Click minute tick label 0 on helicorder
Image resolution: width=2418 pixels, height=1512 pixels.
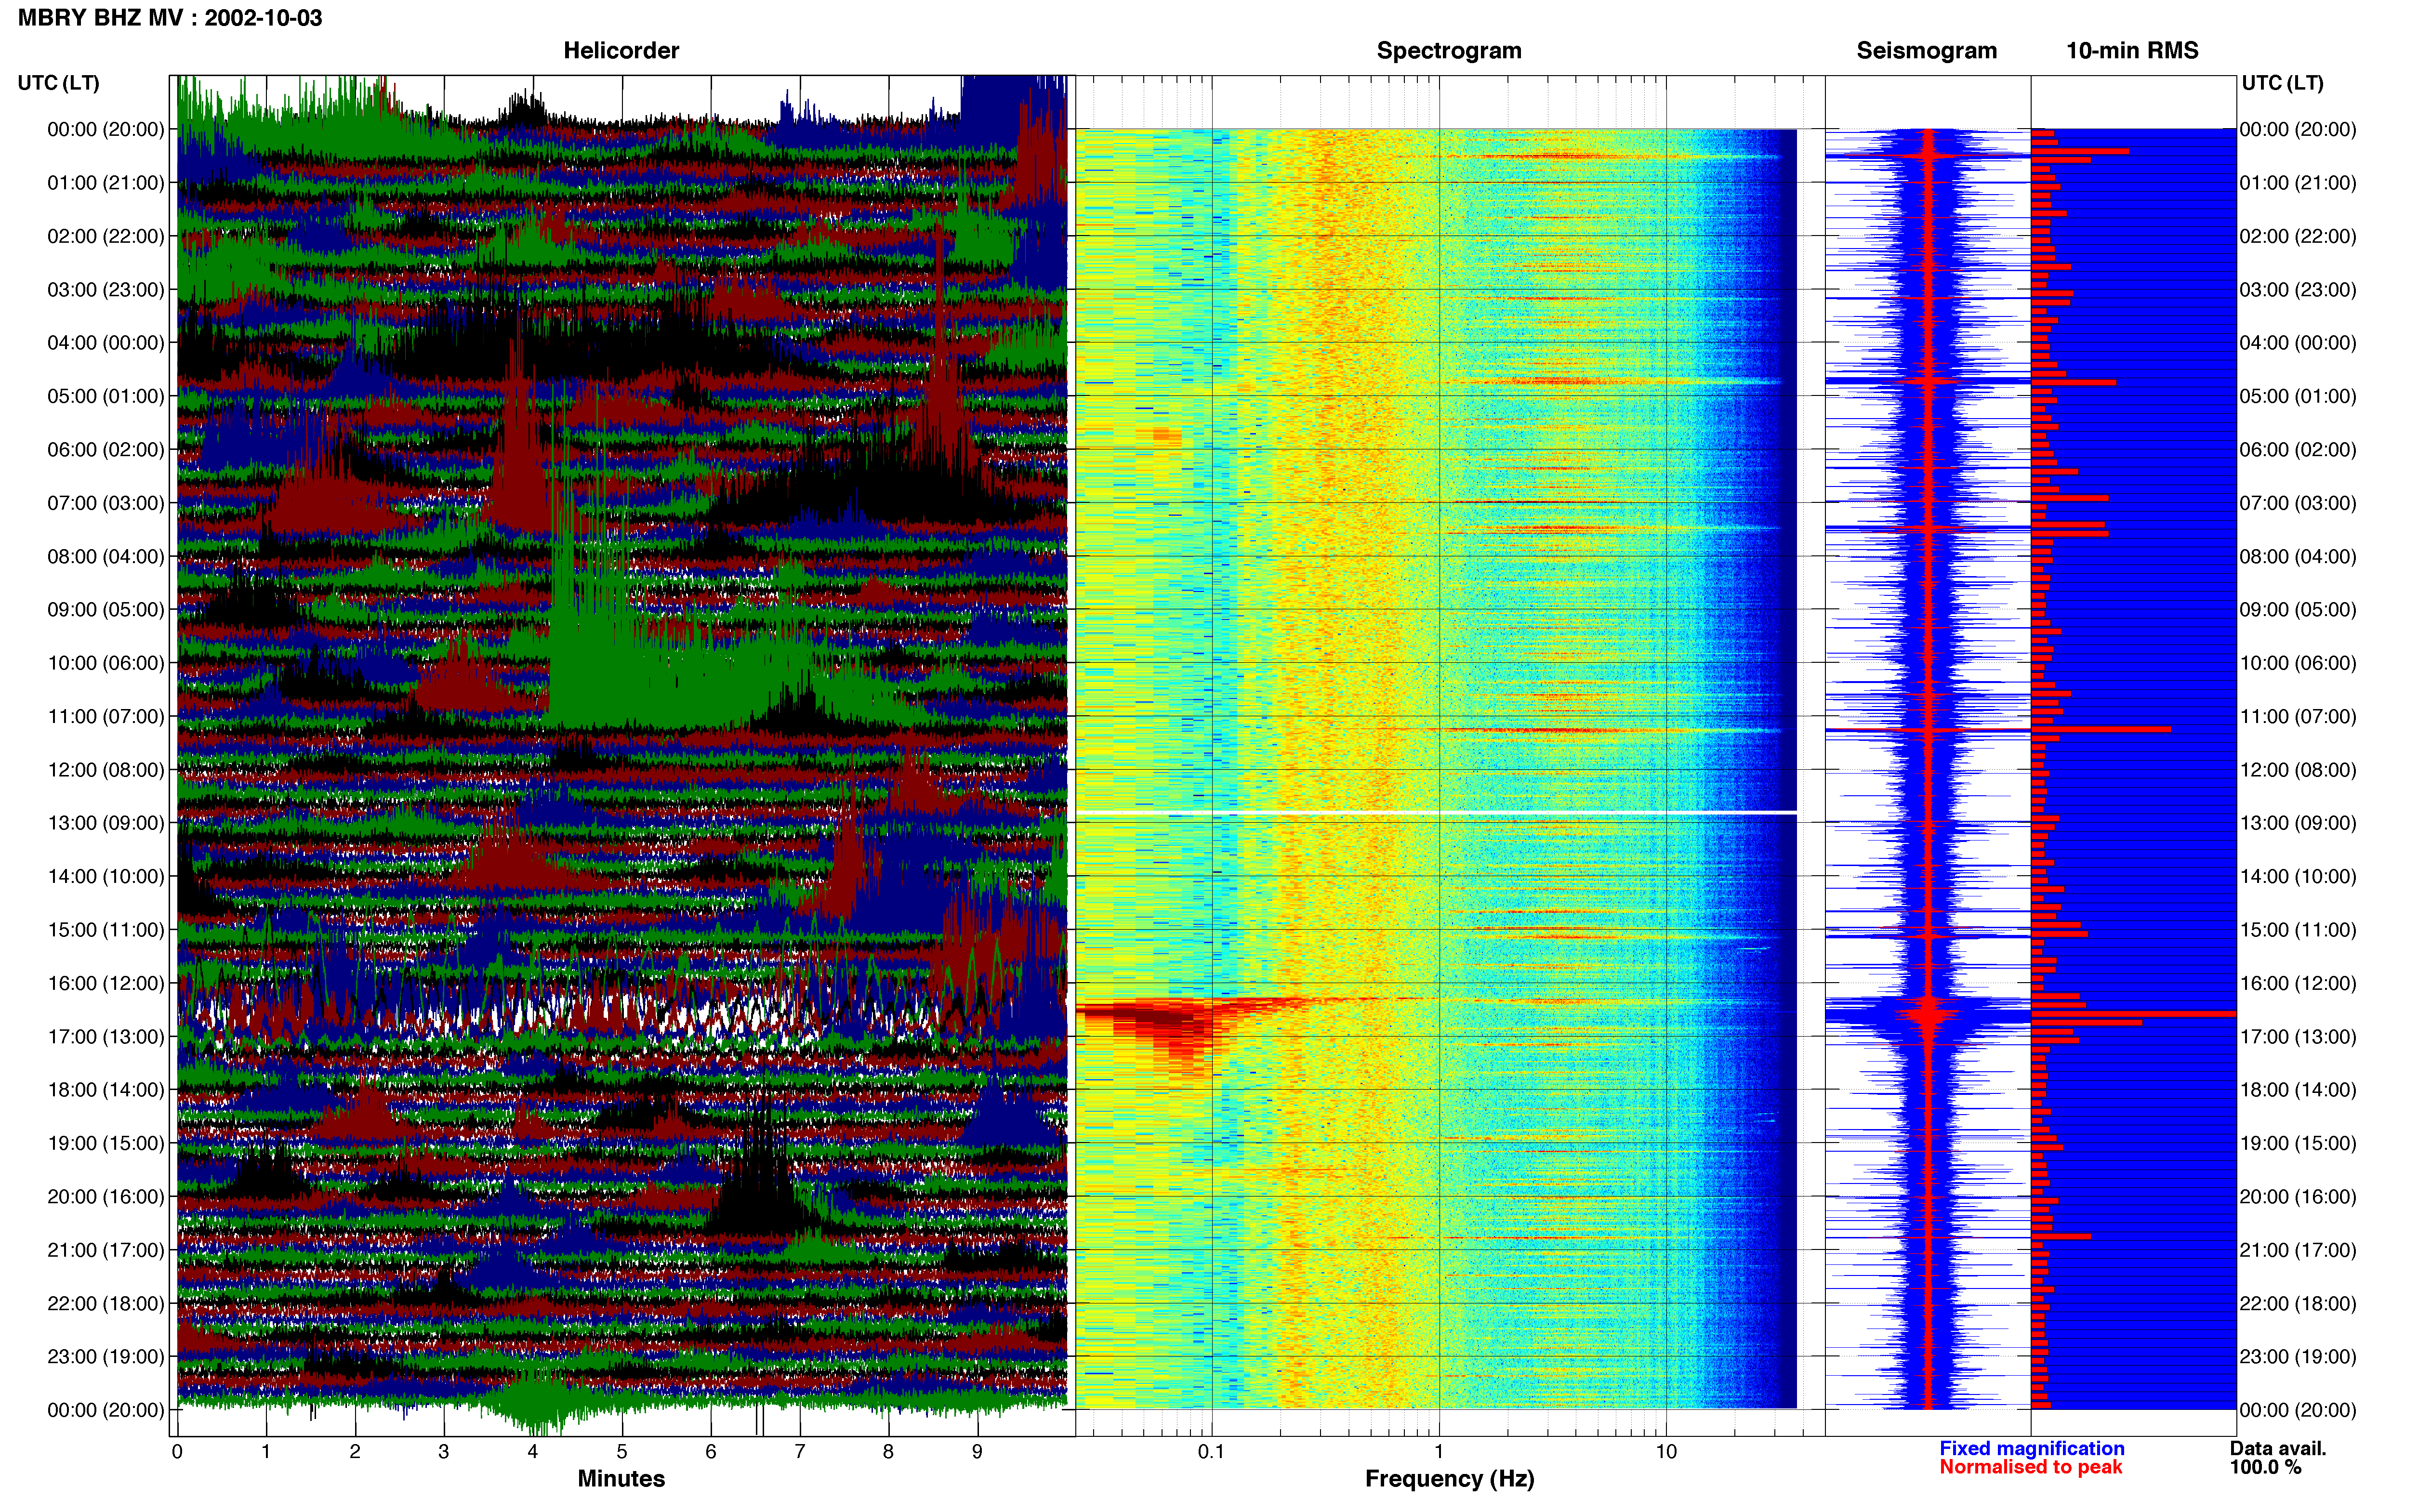pyautogui.click(x=177, y=1452)
